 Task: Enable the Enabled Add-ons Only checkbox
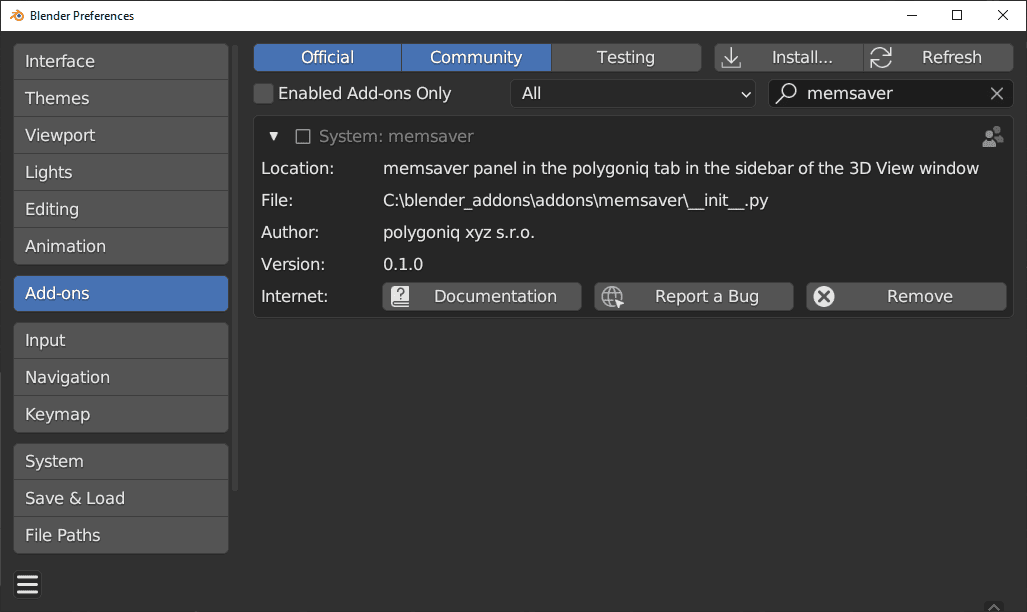tap(263, 92)
